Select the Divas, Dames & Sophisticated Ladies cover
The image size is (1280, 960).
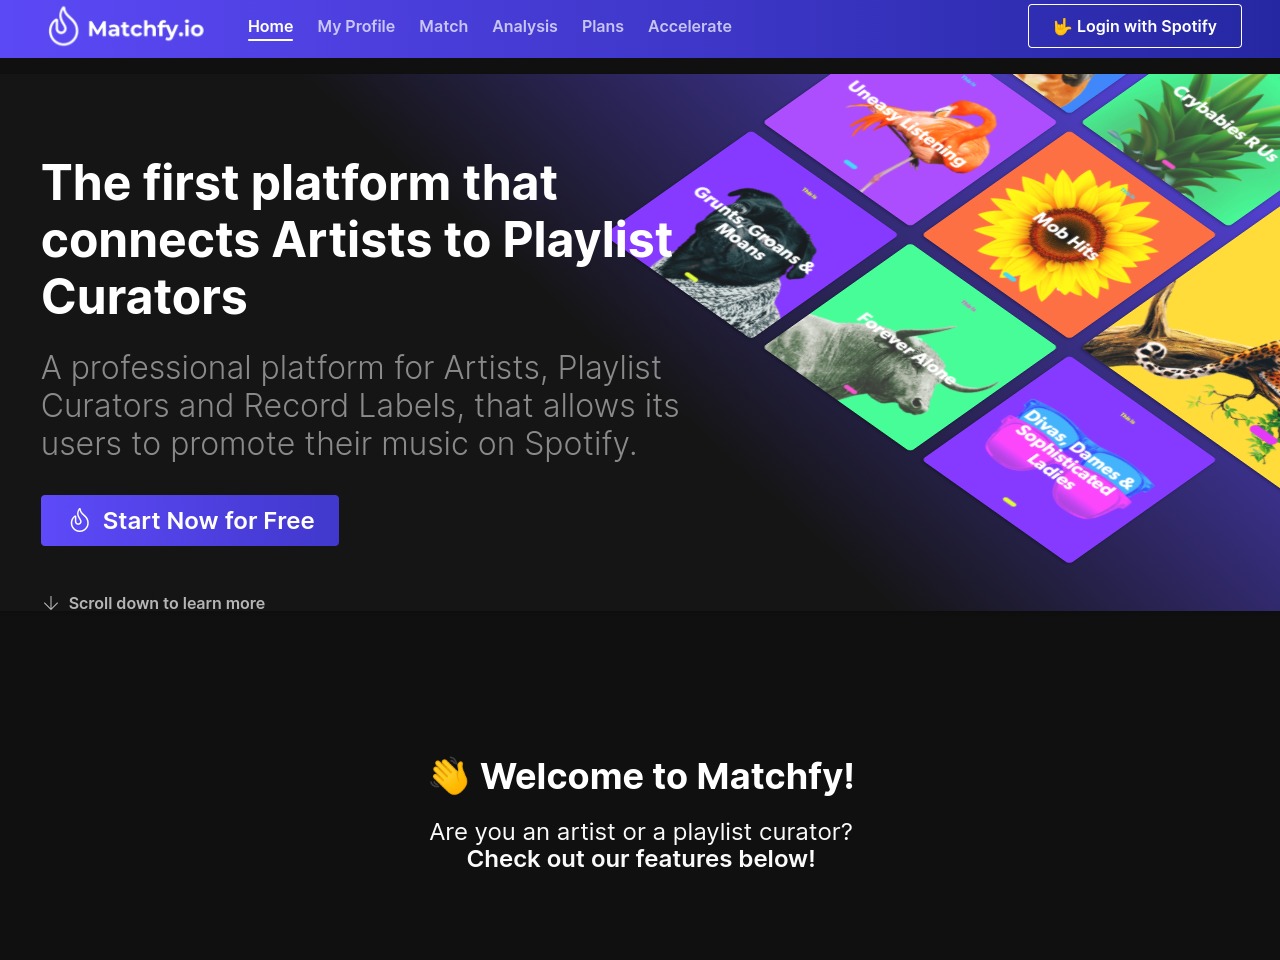pos(1068,460)
